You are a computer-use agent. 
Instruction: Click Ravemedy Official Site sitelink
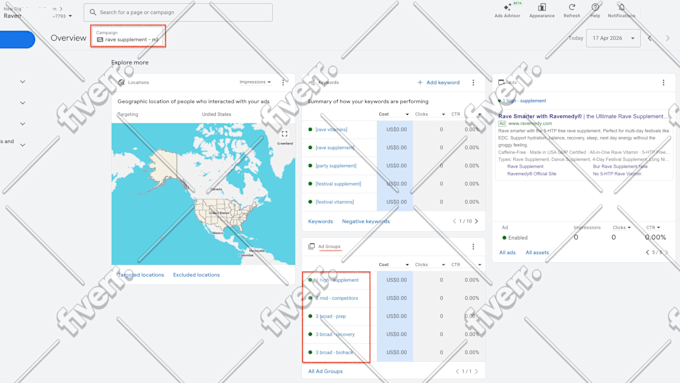[532, 174]
